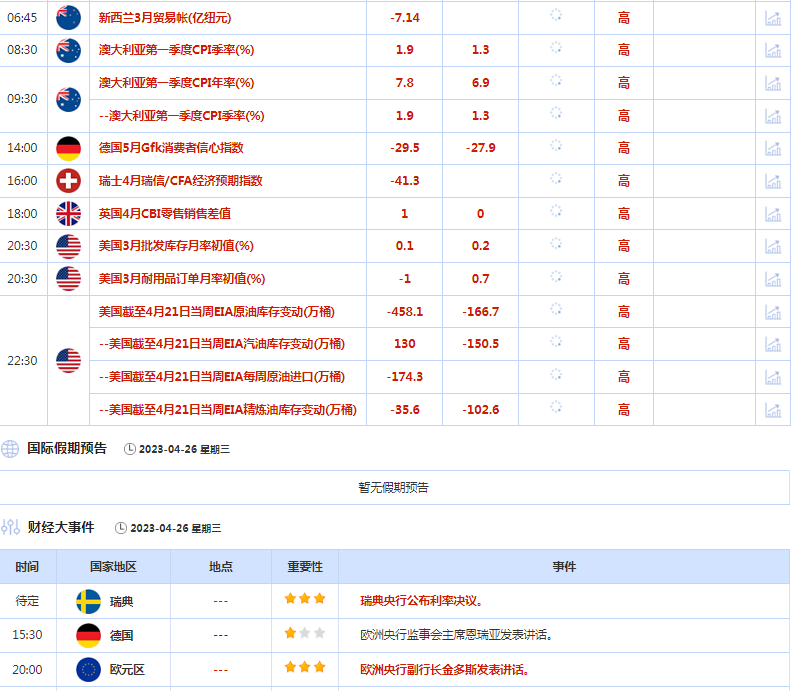The width and height of the screenshot is (803, 691).
Task: Open chart icon for Australia CPI annual rate
Action: [x=772, y=83]
